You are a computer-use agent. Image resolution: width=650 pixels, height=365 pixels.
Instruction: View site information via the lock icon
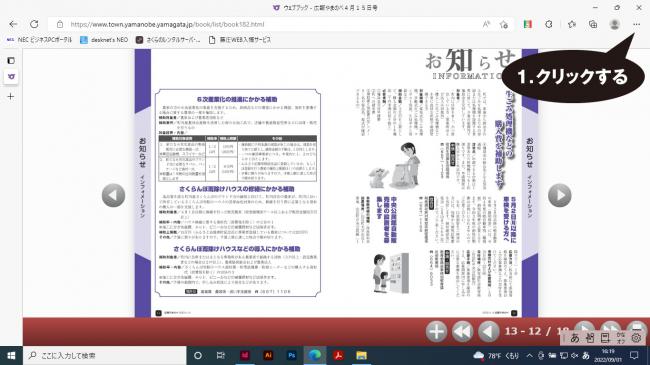[x=60, y=24]
